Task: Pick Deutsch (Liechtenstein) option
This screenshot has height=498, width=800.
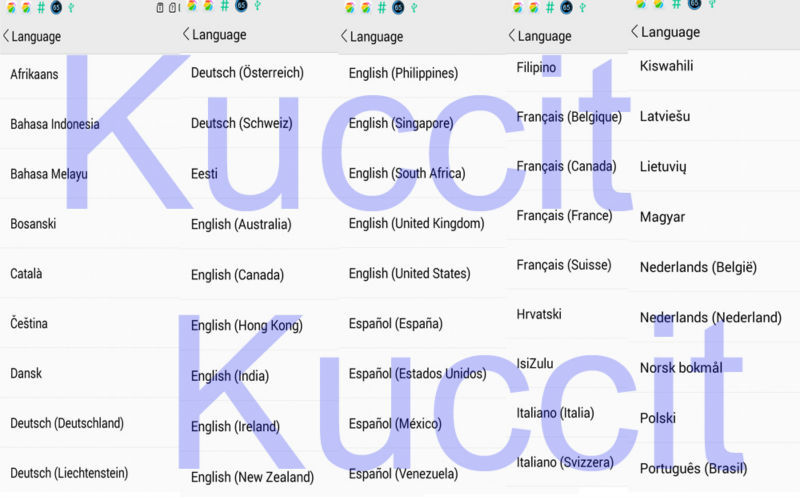Action: pyautogui.click(x=69, y=473)
